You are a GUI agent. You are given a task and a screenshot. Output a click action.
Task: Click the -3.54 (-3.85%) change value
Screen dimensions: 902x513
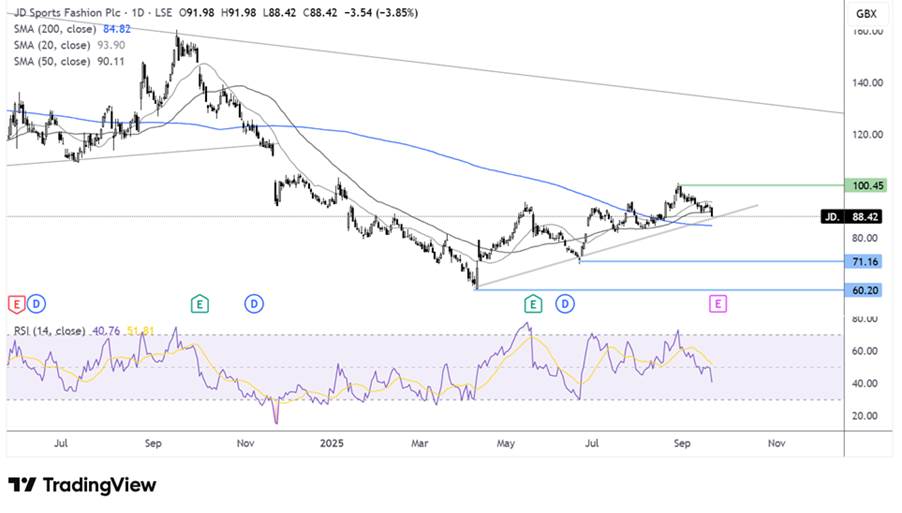click(380, 13)
